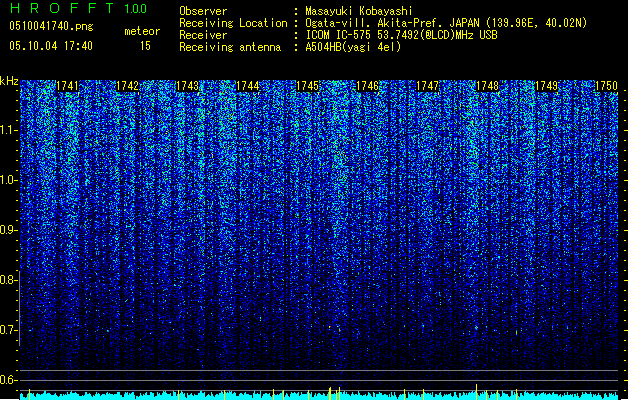Select the filename 0510041740.png
Image resolution: width=629 pixels, height=400 pixels.
[51, 26]
